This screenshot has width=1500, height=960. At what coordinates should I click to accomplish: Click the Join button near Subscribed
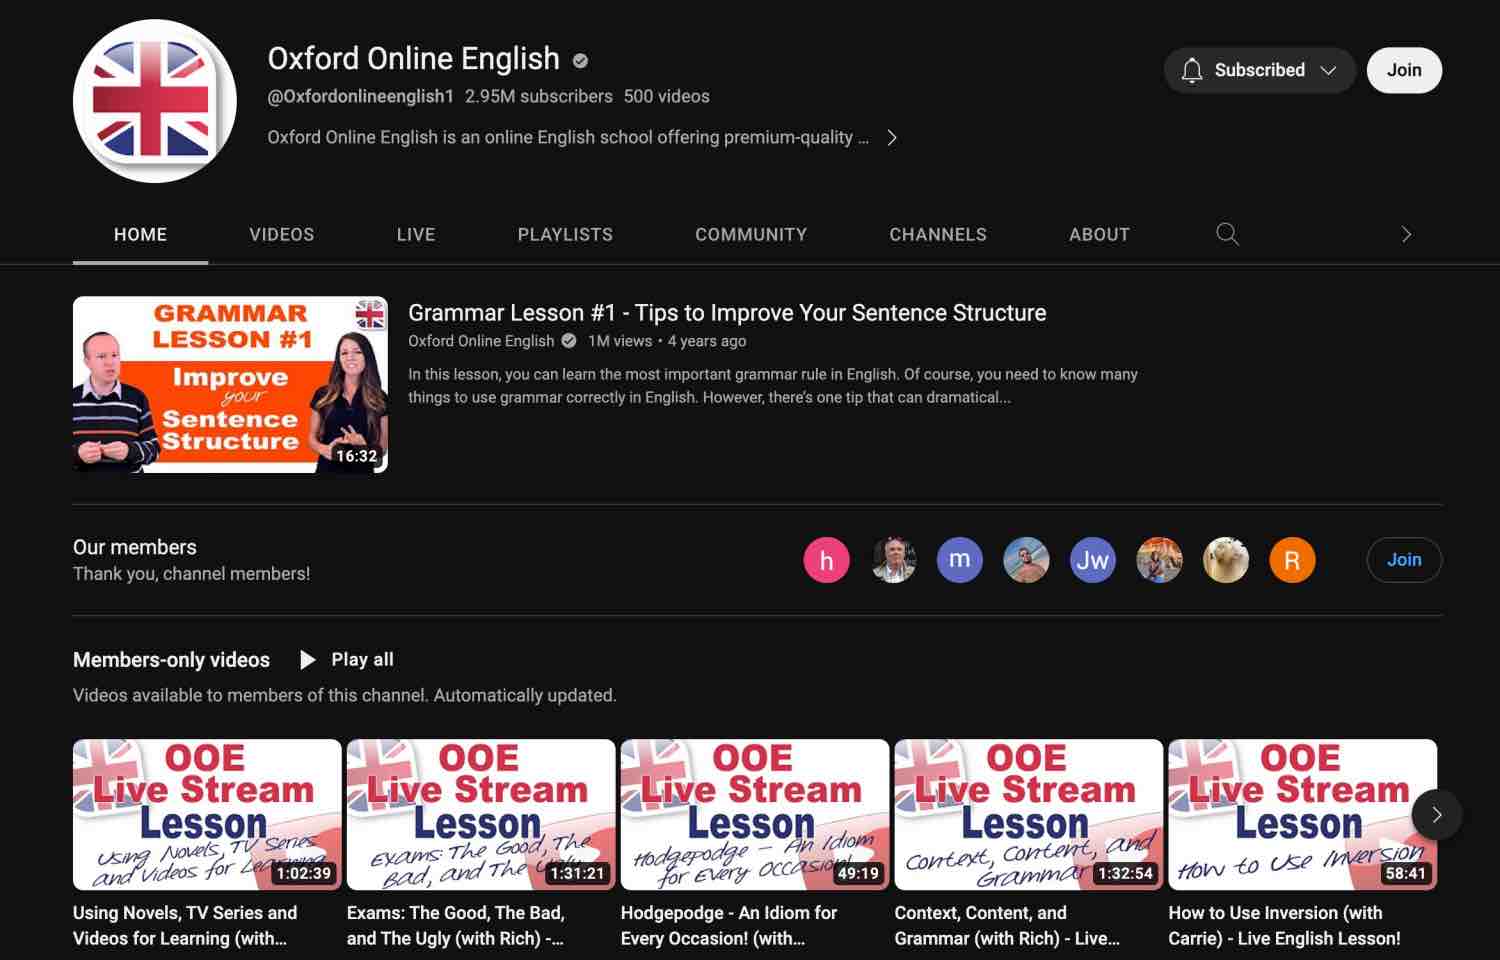[x=1404, y=70]
